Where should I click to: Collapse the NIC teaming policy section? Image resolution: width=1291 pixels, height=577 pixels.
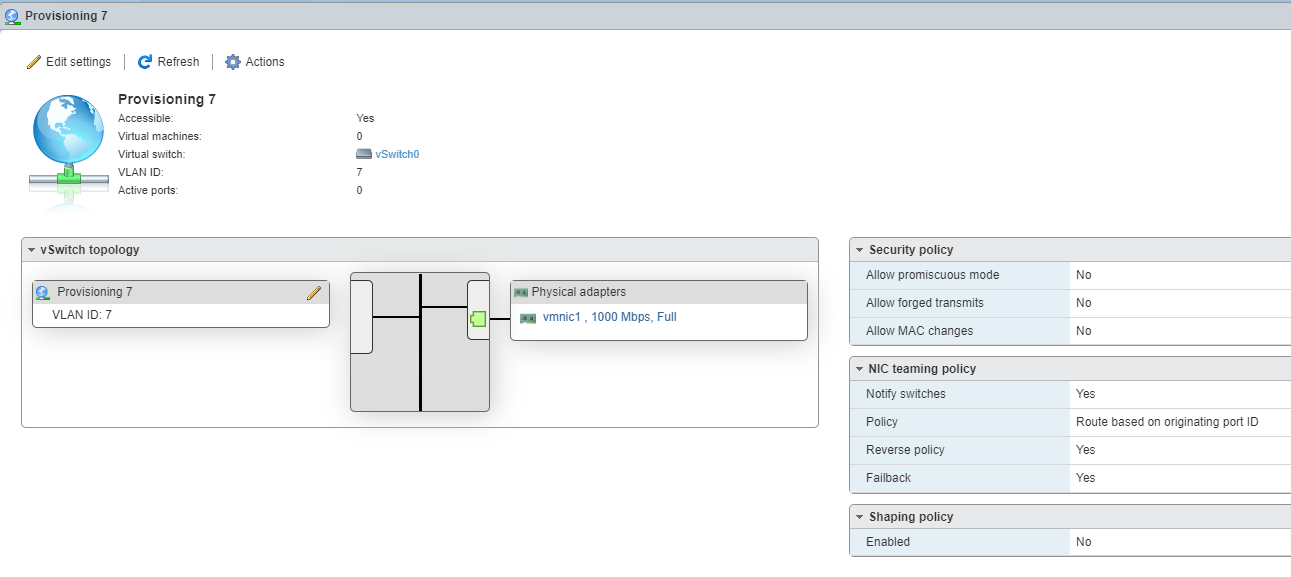(860, 369)
